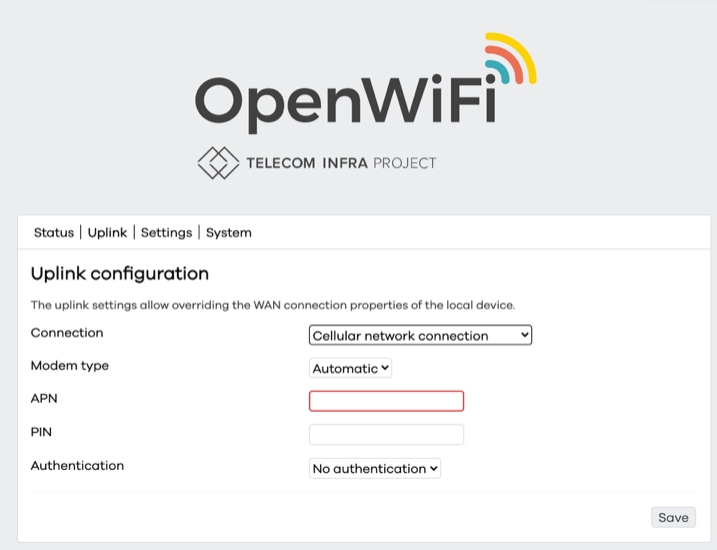Click the Authentication field label
Image resolution: width=717 pixels, height=550 pixels.
click(x=77, y=466)
